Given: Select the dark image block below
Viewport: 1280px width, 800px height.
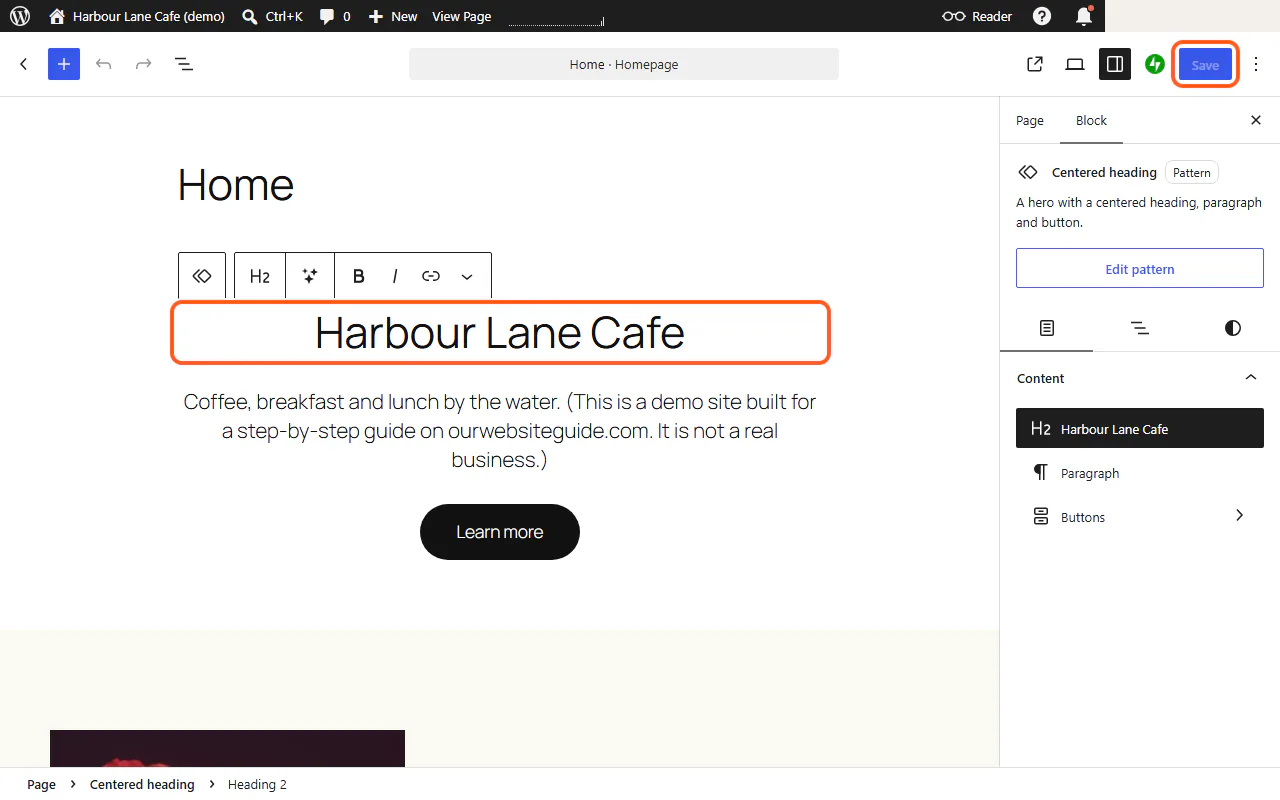Looking at the screenshot, I should [227, 748].
